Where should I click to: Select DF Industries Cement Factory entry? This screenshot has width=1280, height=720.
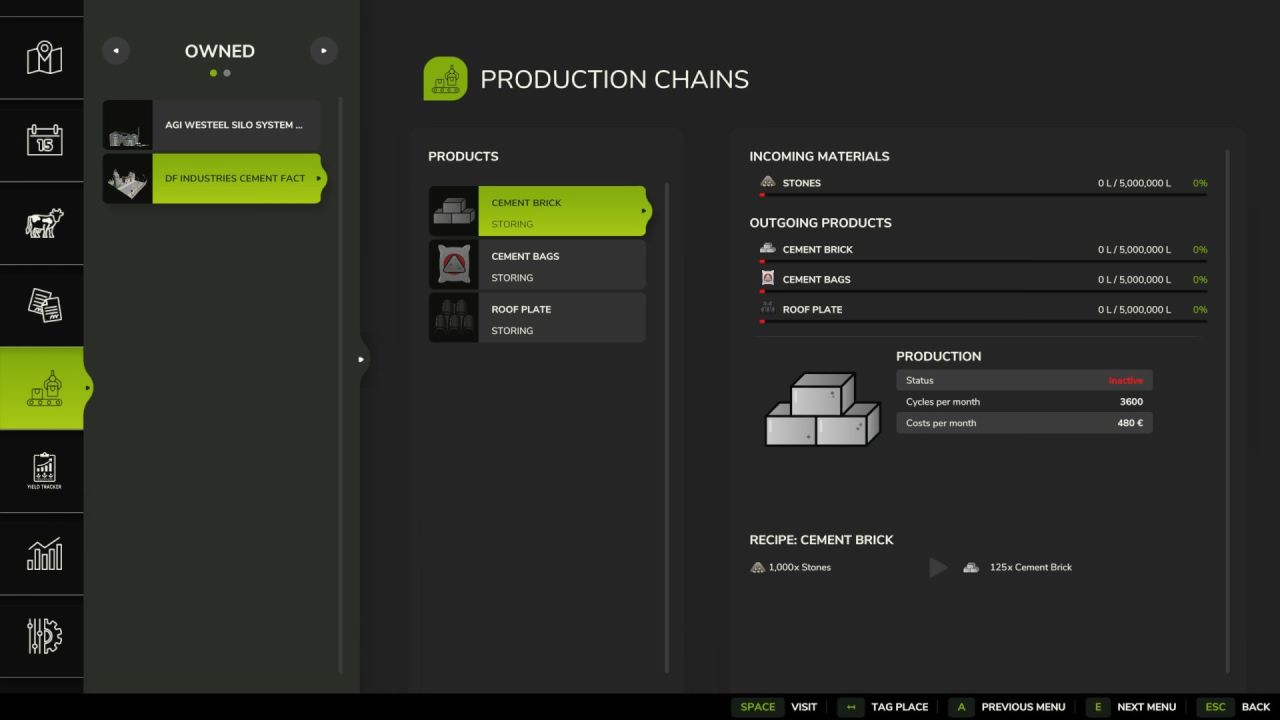[212, 178]
